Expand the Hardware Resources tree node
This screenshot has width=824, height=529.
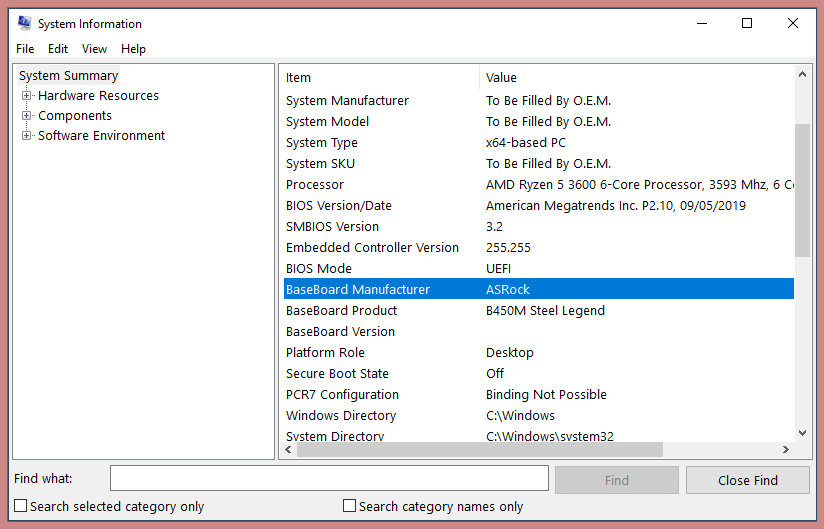(x=27, y=96)
